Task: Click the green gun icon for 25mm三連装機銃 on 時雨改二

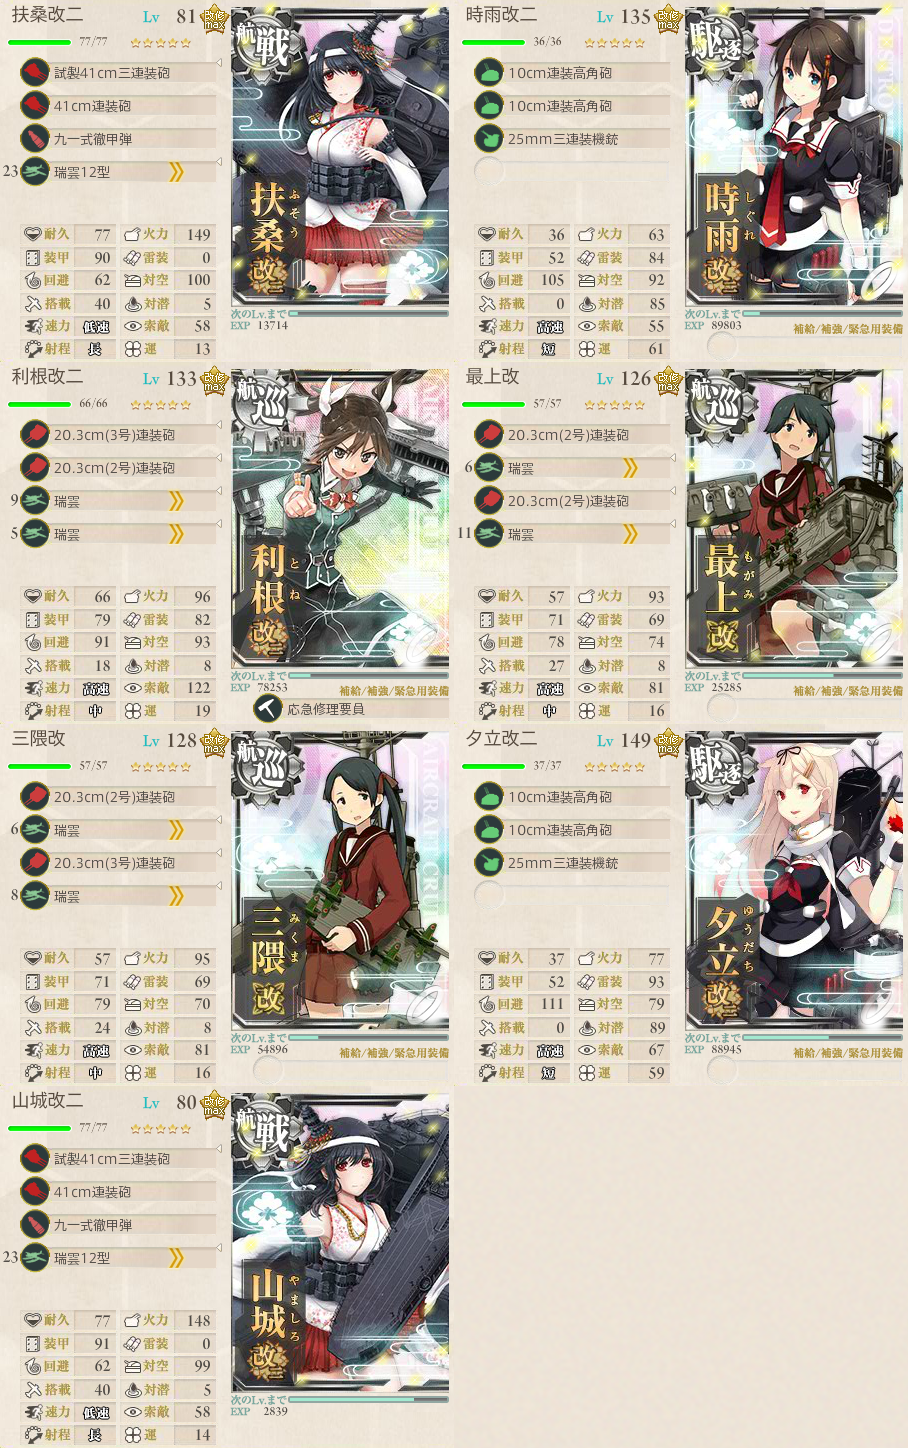Action: point(488,139)
